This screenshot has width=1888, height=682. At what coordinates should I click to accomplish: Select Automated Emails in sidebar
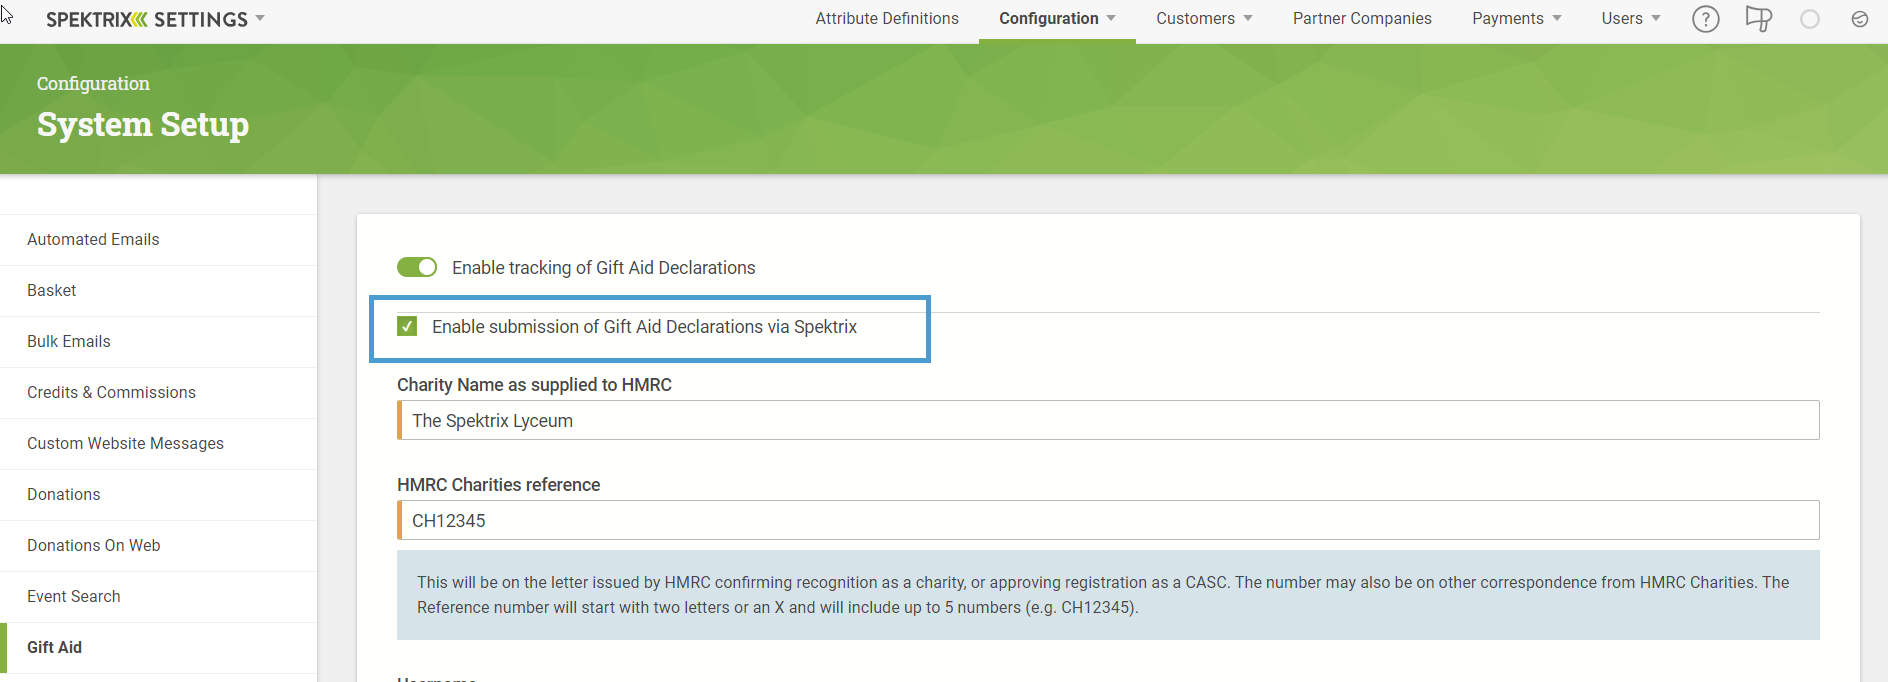pos(159,240)
